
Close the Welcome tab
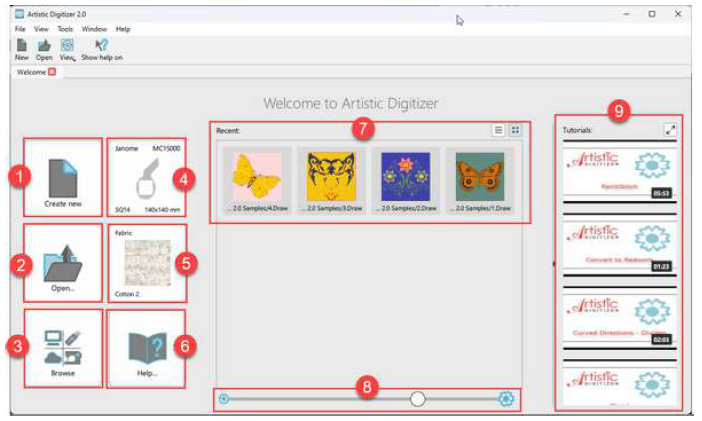click(x=51, y=72)
